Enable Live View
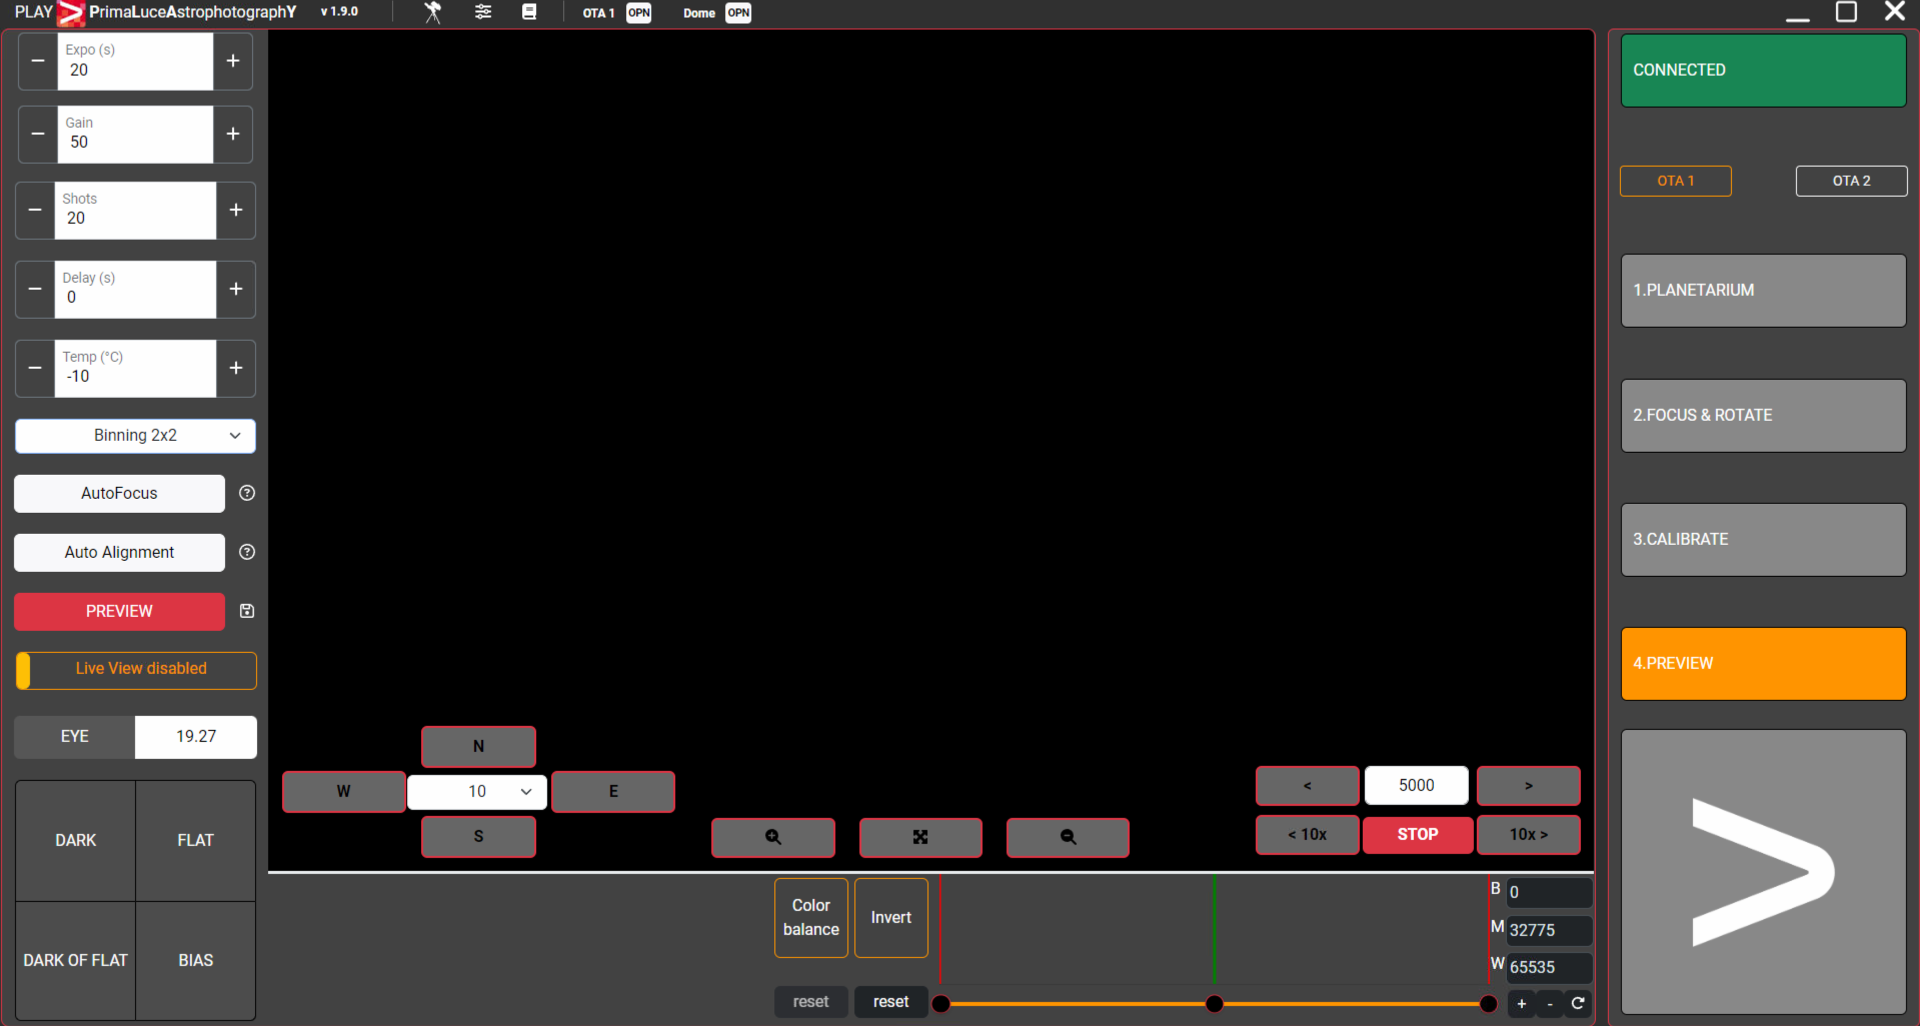The image size is (1920, 1026). click(135, 669)
